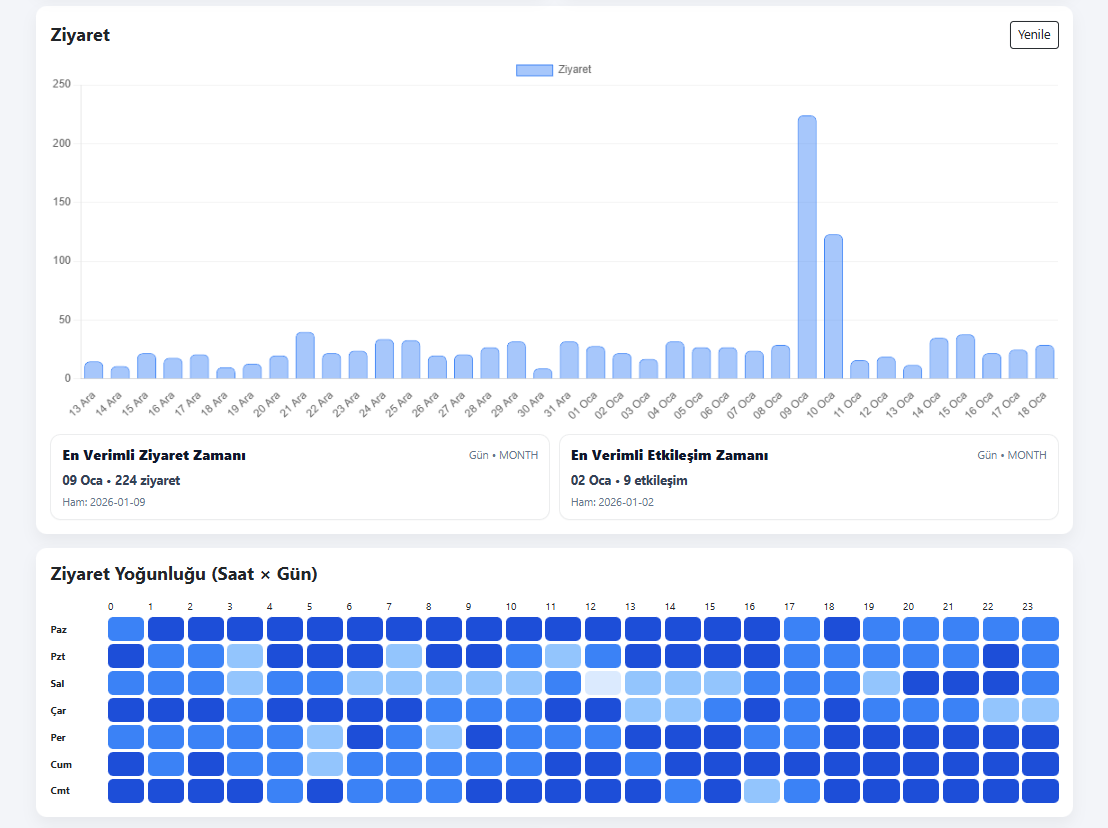
Task: Select heatmap cell Sal hour 12
Action: click(x=603, y=683)
